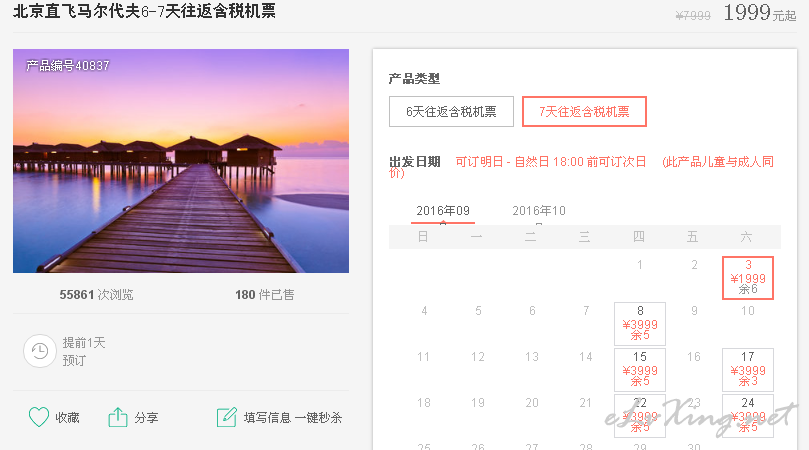Click 可订明日 booking notice text
This screenshot has width=809, height=450.
tap(551, 162)
